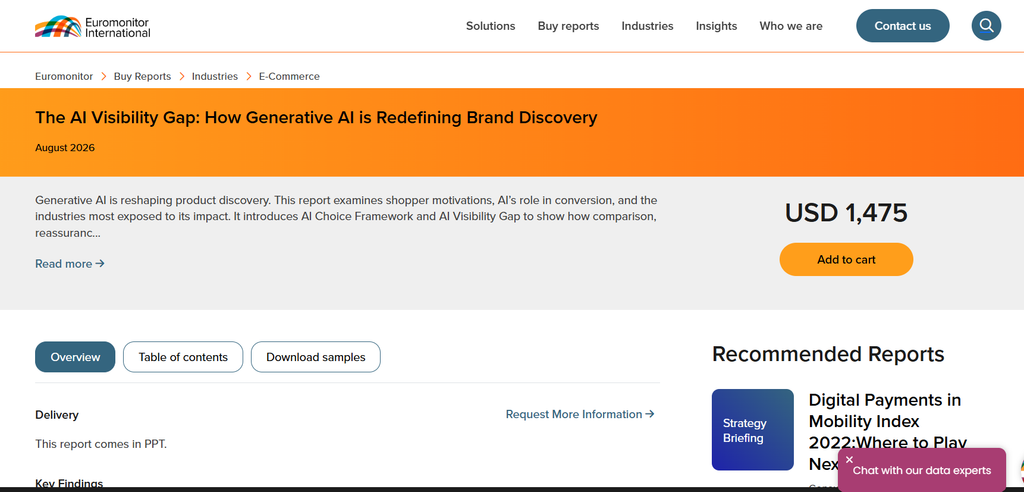Click the arrow beside Read more
Image resolution: width=1024 pixels, height=492 pixels.
(100, 264)
